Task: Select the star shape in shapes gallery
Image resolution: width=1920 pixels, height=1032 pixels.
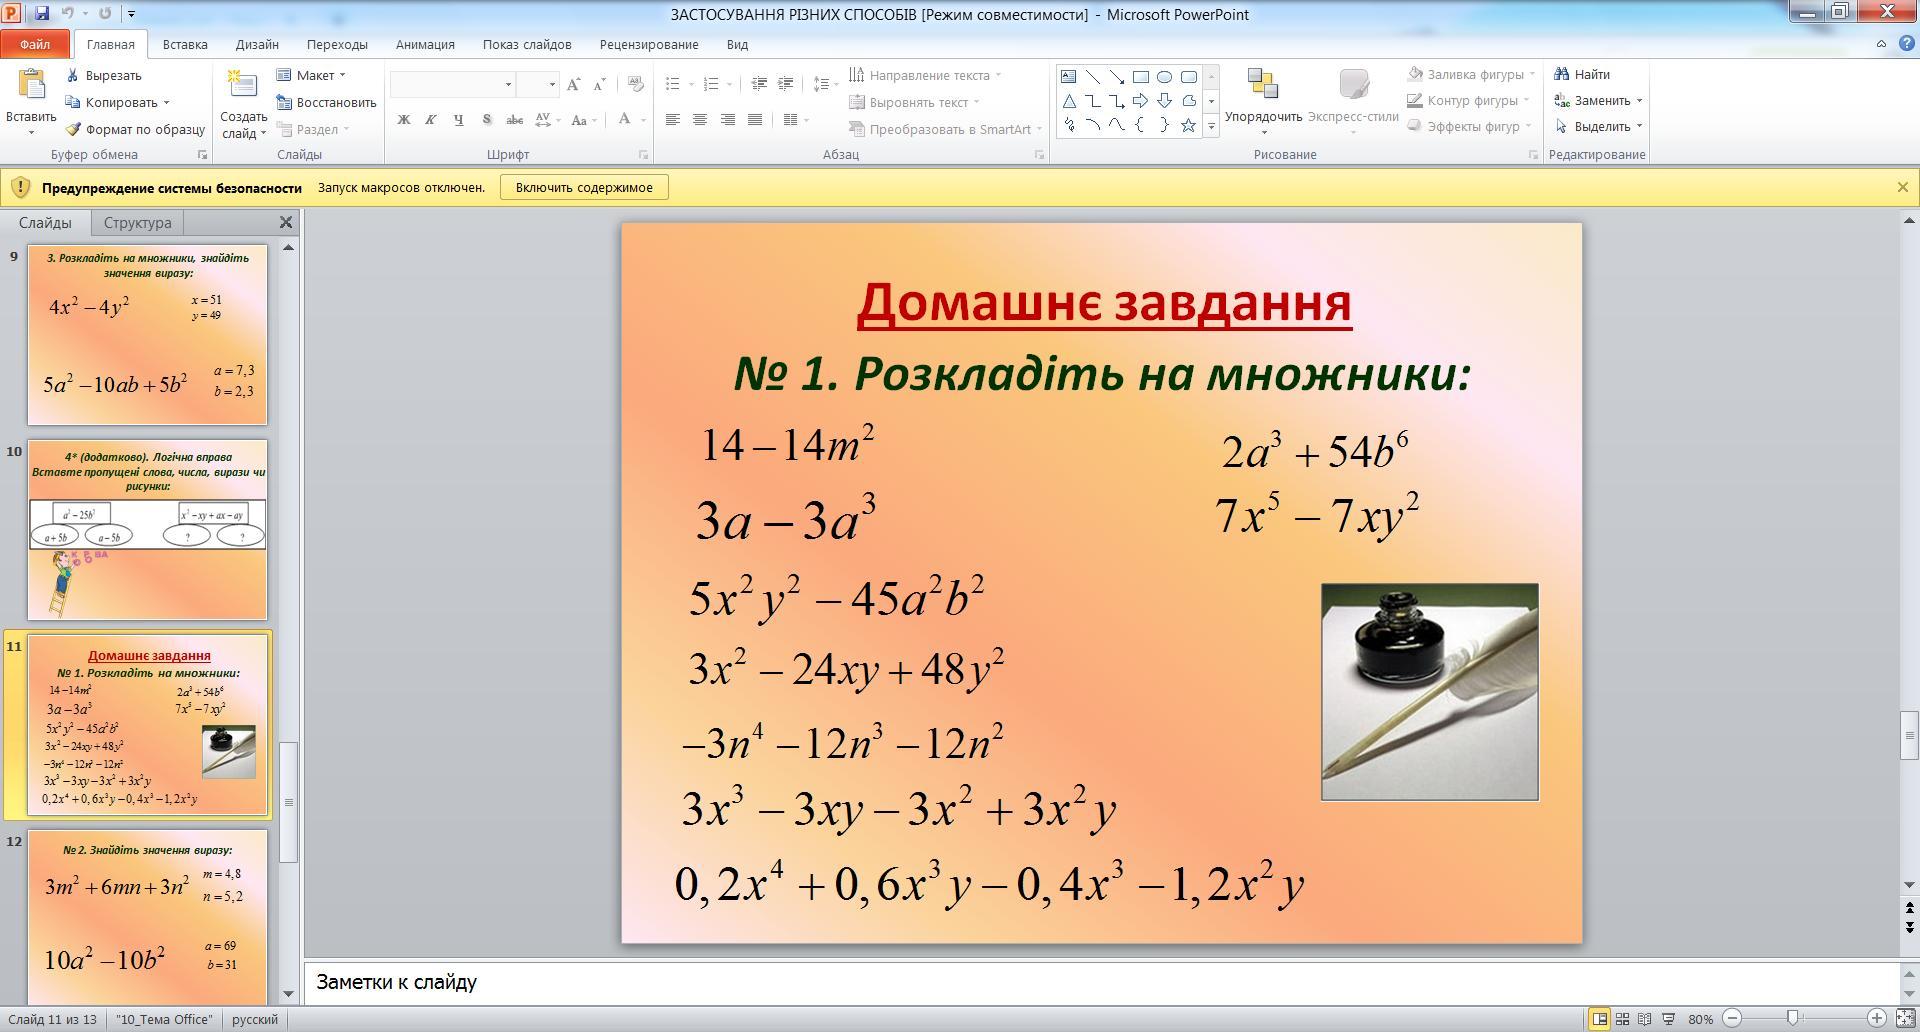Action: (1189, 125)
